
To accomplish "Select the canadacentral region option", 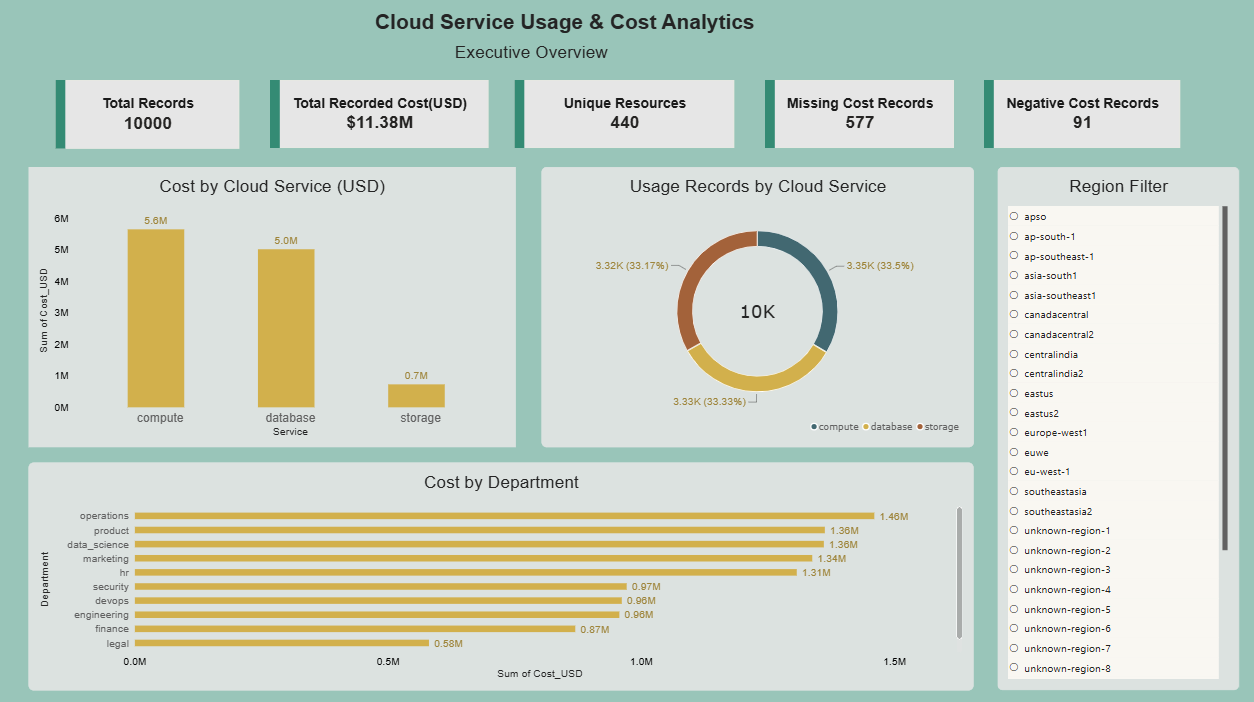I will click(x=1014, y=314).
